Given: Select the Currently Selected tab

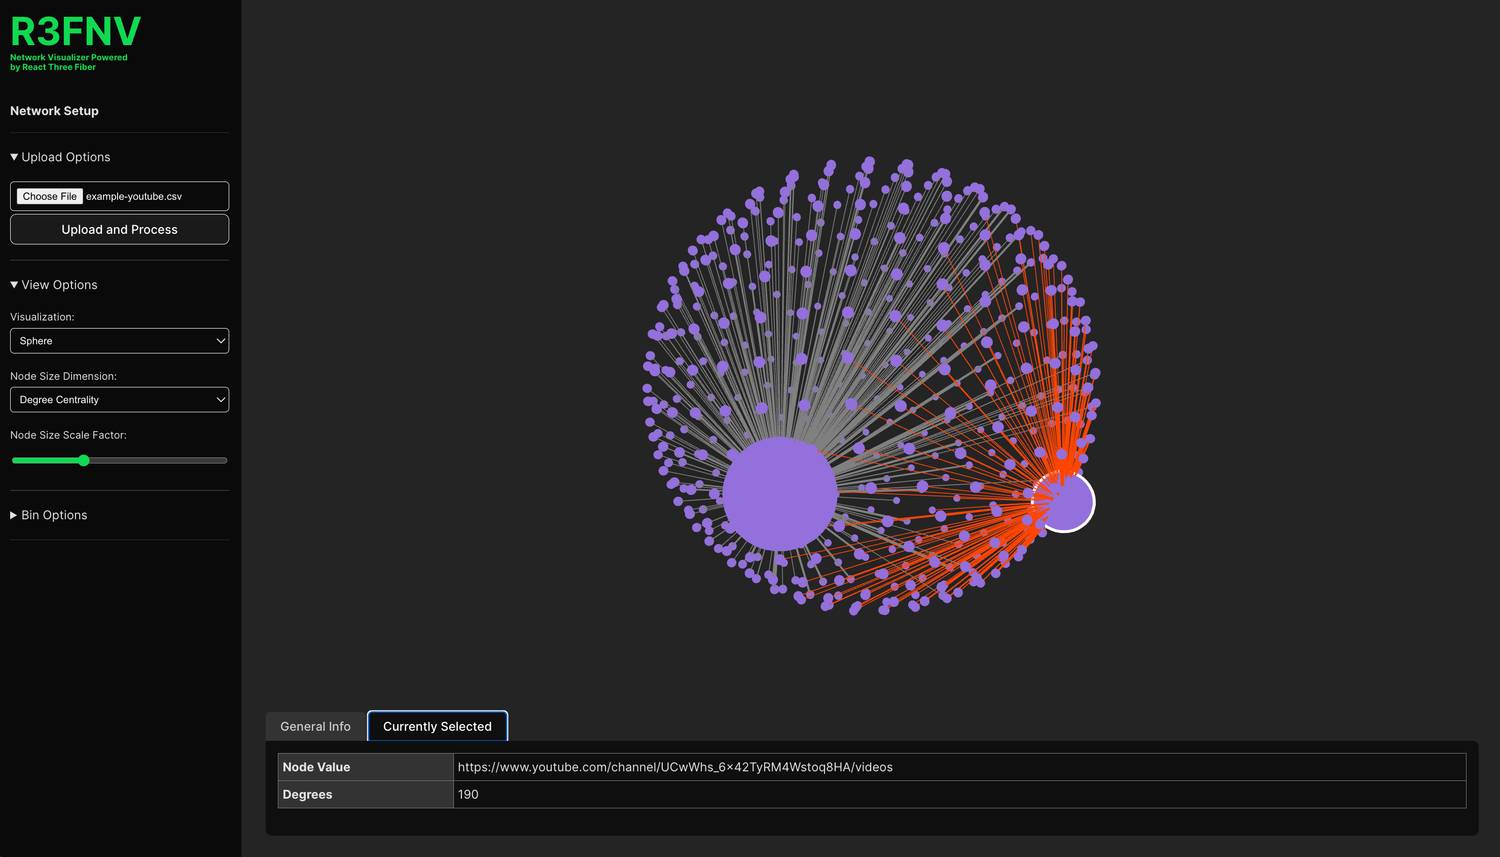Looking at the screenshot, I should click(437, 726).
